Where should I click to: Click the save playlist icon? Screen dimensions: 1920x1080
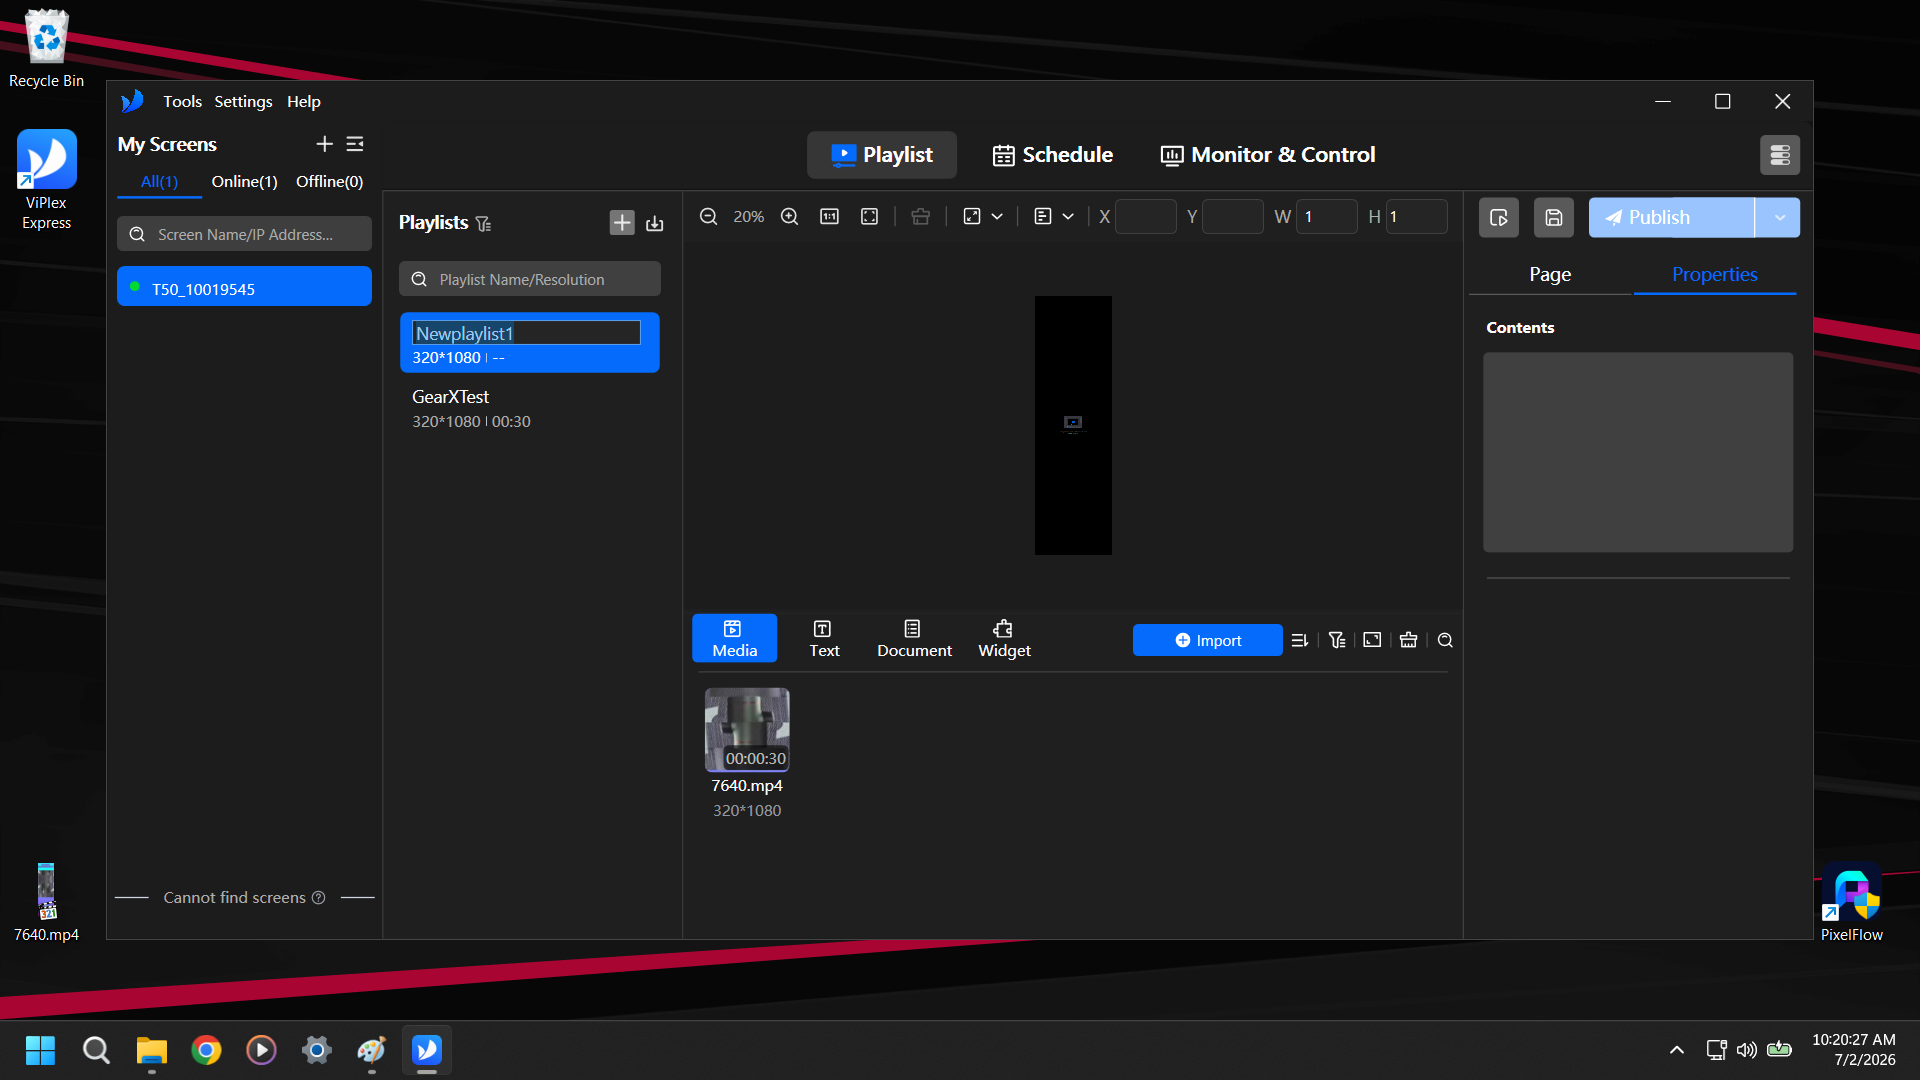pos(1554,217)
